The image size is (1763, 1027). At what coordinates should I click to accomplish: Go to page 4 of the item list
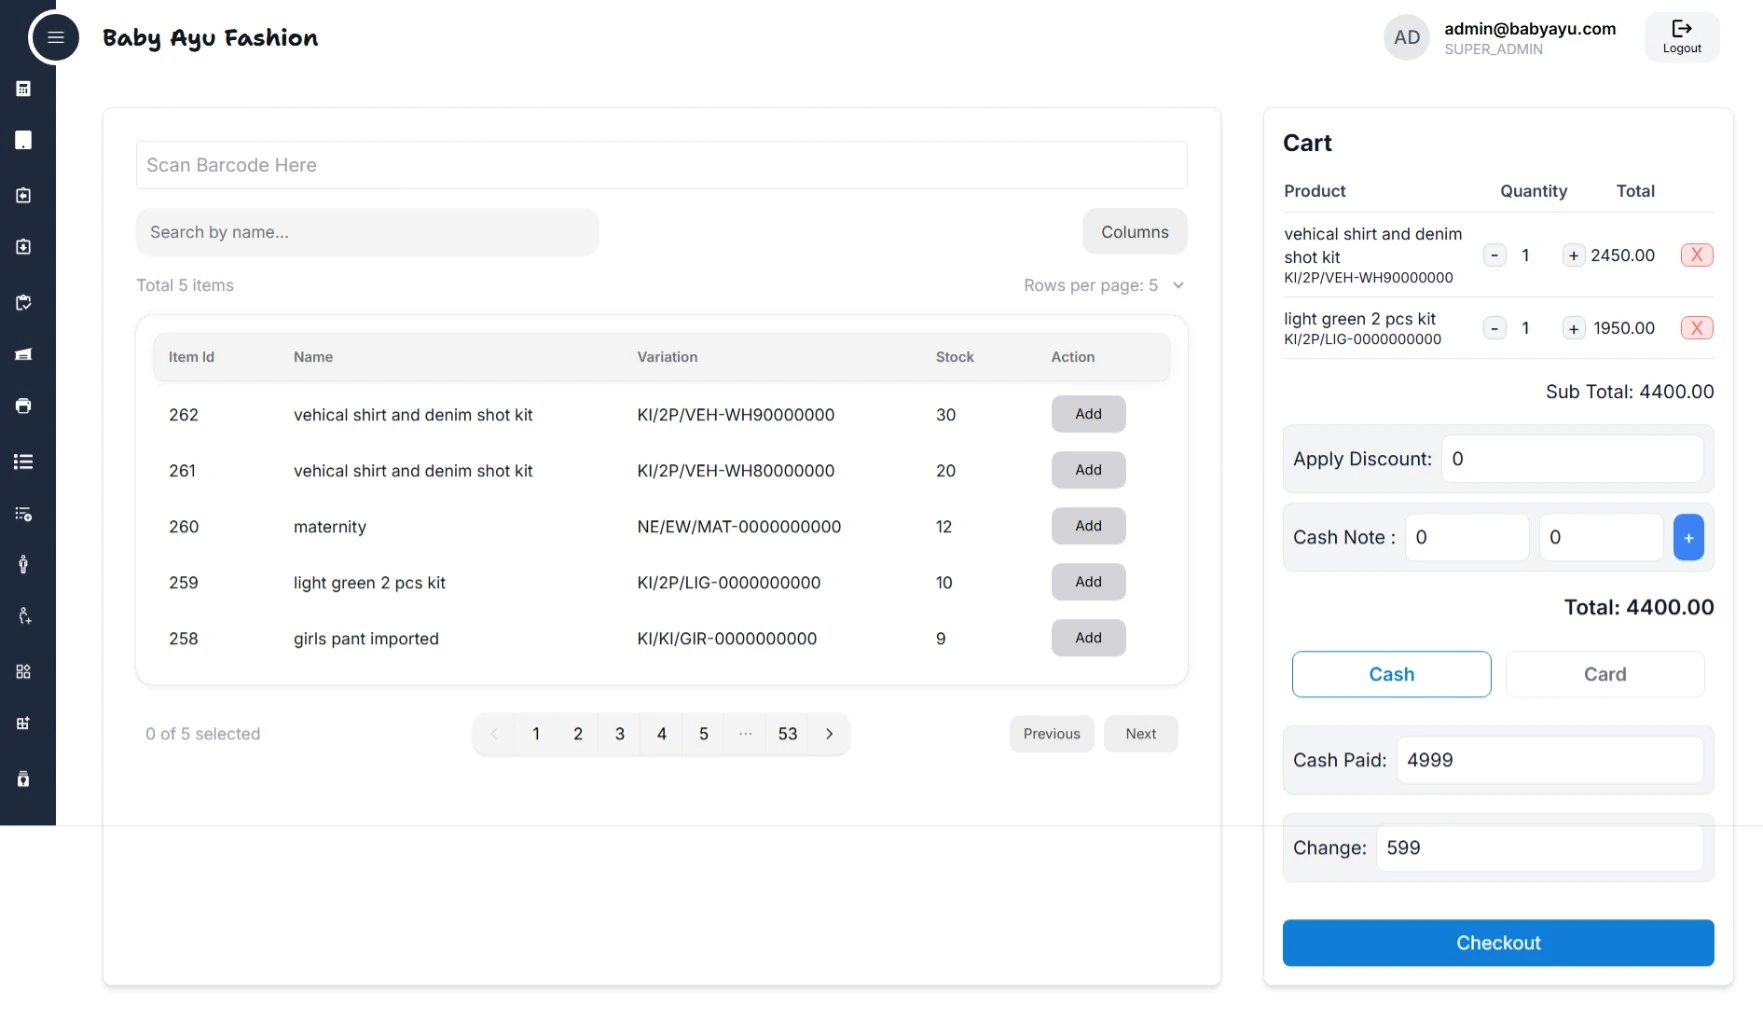click(662, 734)
